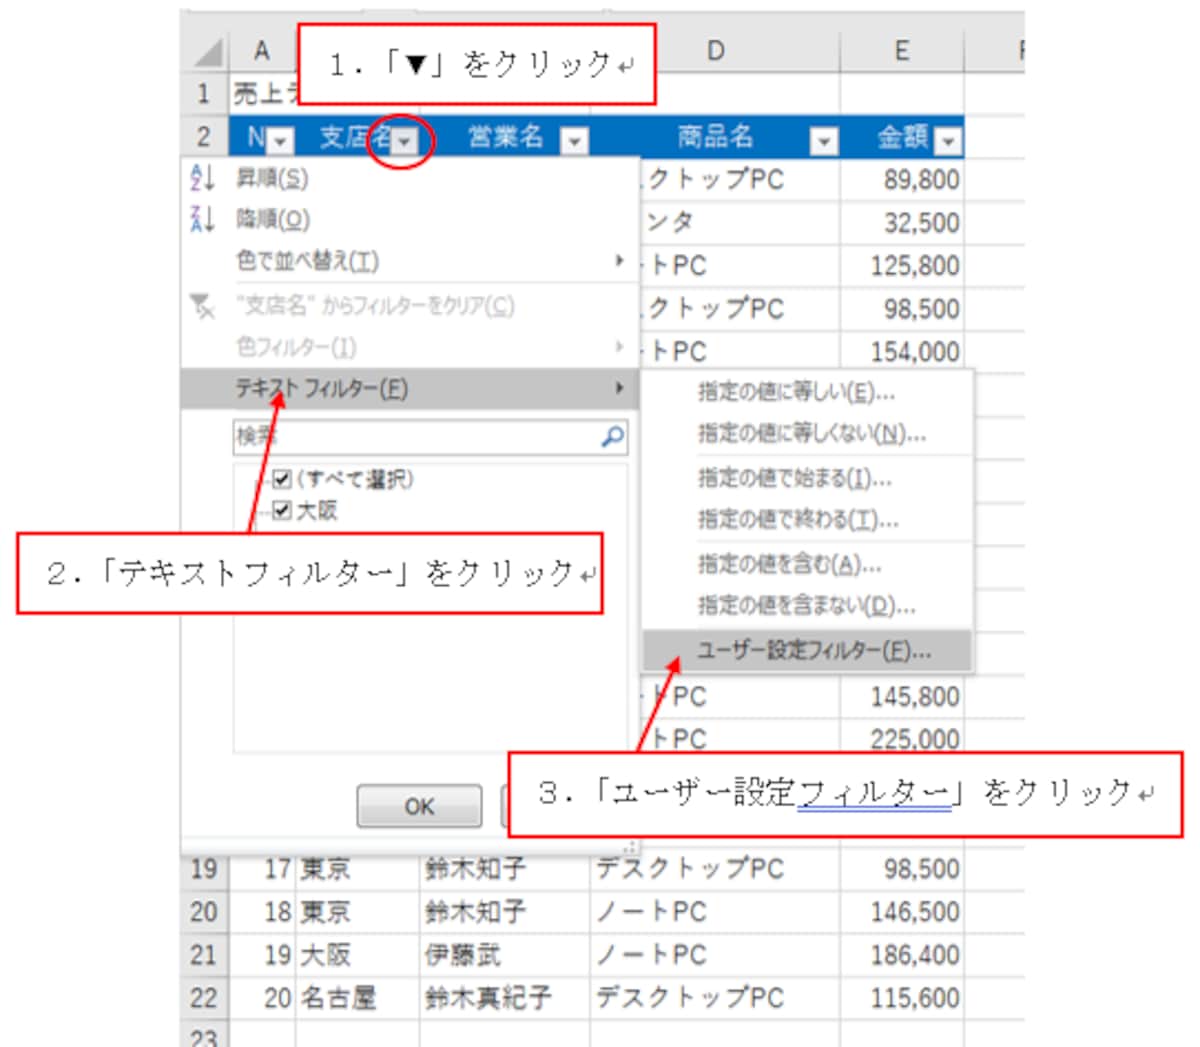
Task: Click the 145,800 amount cell
Action: click(902, 696)
